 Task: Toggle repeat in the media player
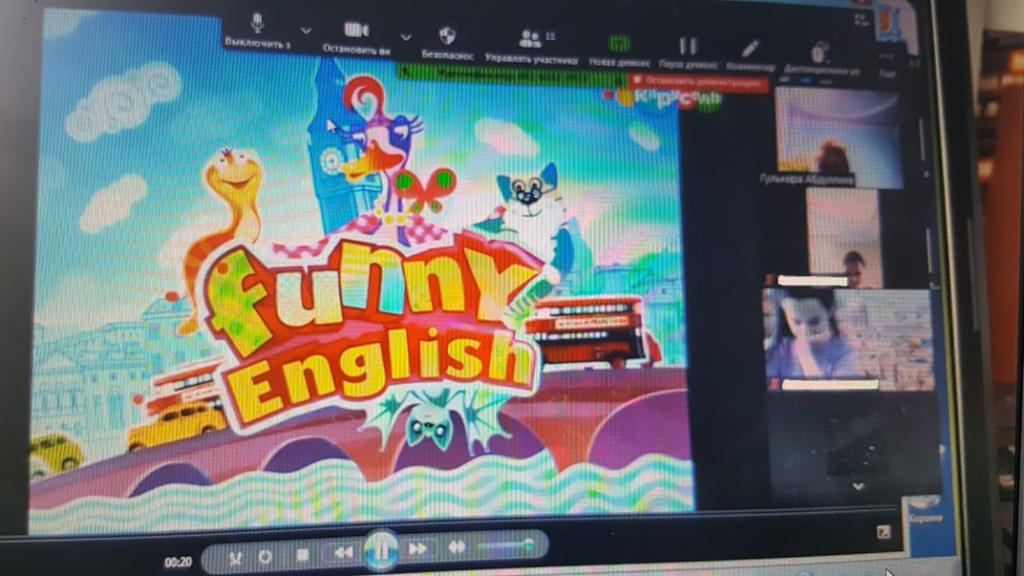pyautogui.click(x=266, y=556)
